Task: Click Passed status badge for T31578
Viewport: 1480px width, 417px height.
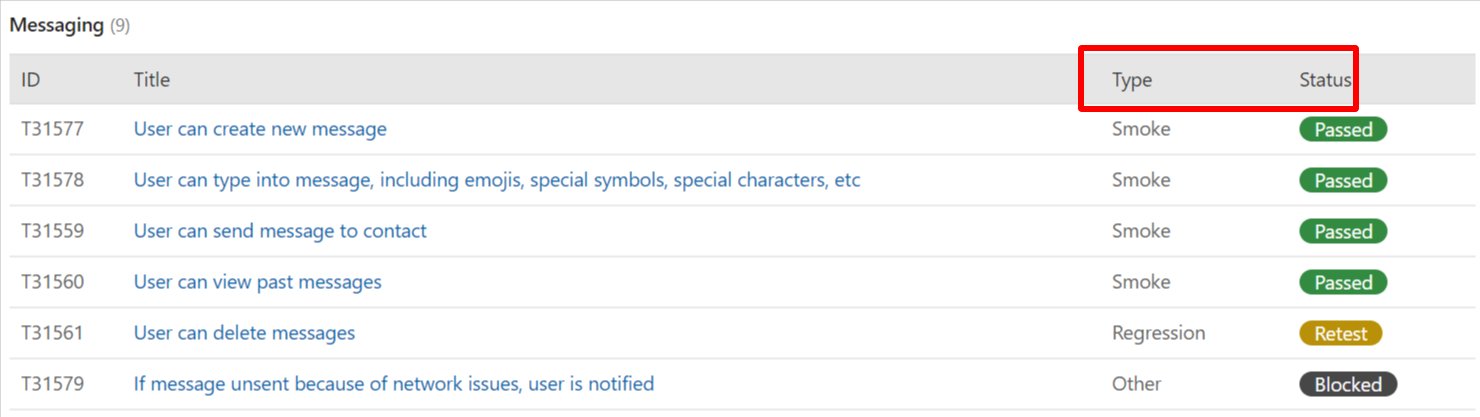Action: pyautogui.click(x=1342, y=181)
